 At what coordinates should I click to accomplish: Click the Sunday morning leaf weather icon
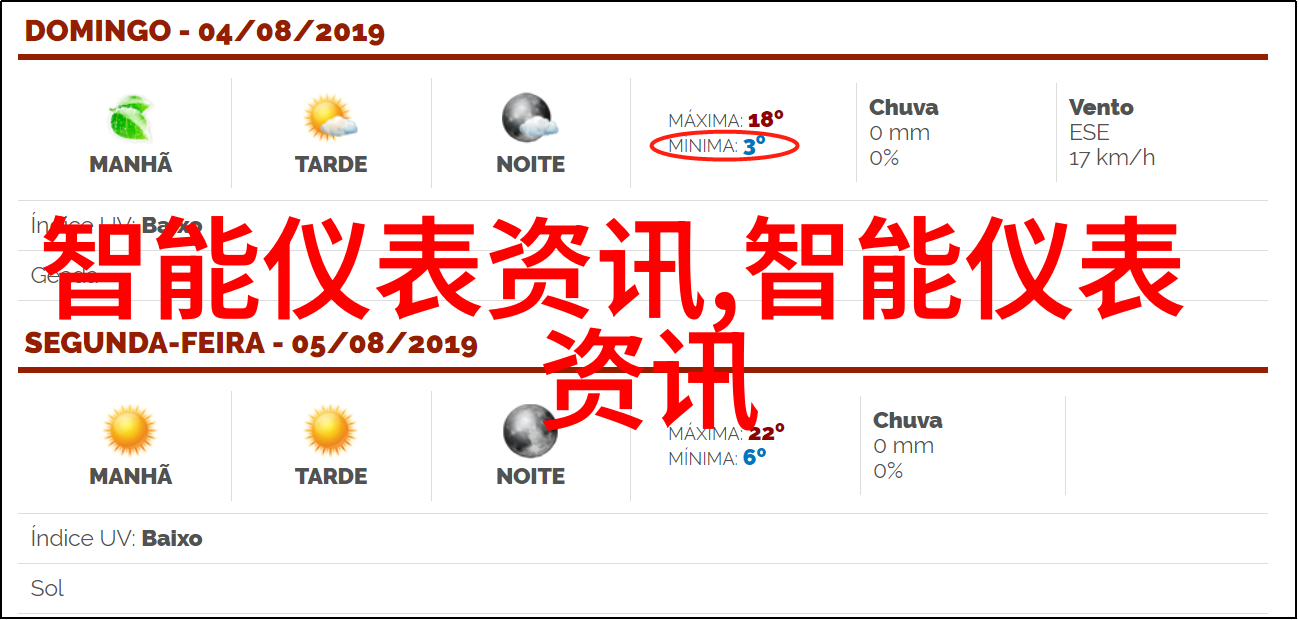tap(130, 118)
